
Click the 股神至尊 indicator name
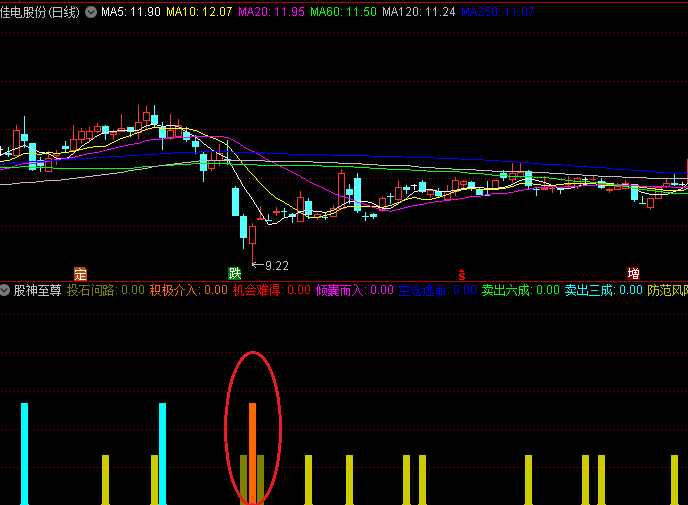(37, 290)
